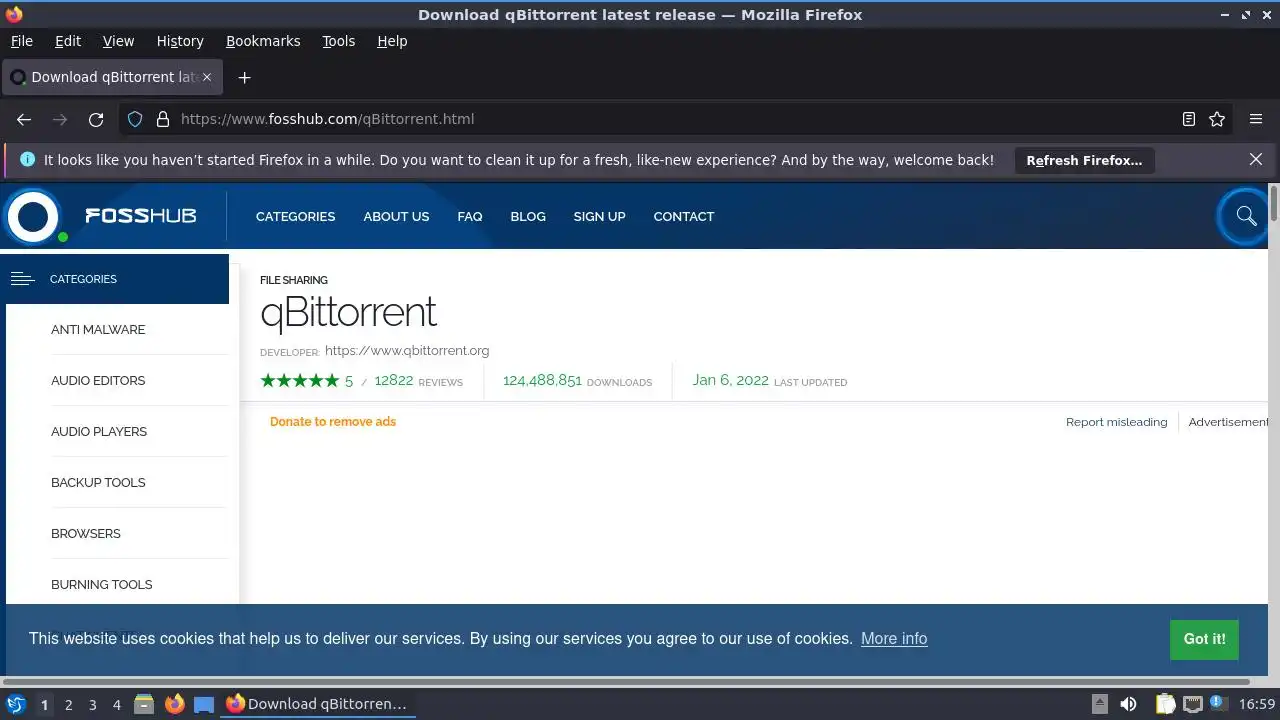The height and width of the screenshot is (720, 1280).
Task: Click the site security padlock icon
Action: [x=163, y=119]
